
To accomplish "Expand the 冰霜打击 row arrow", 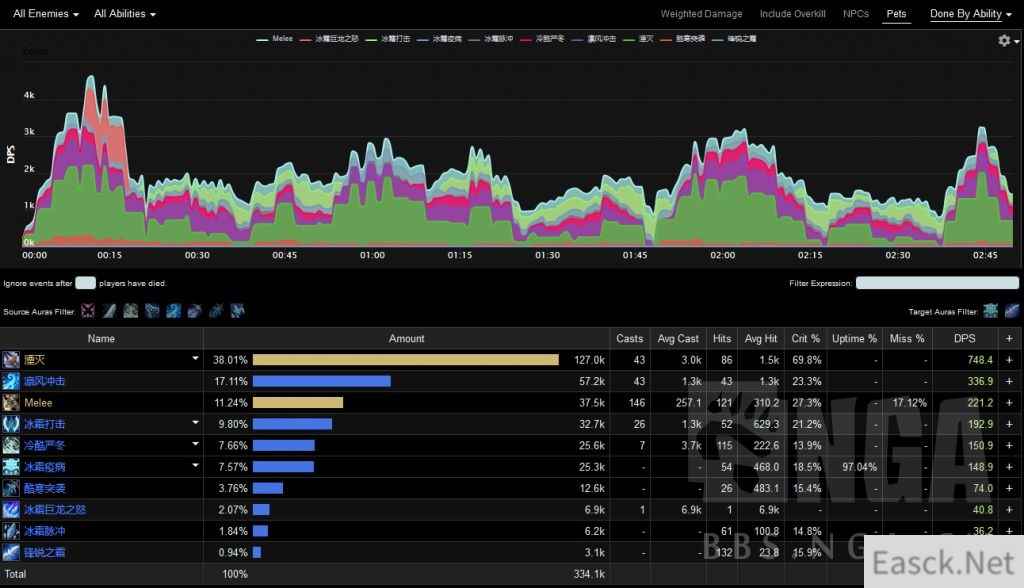I will tap(195, 424).
